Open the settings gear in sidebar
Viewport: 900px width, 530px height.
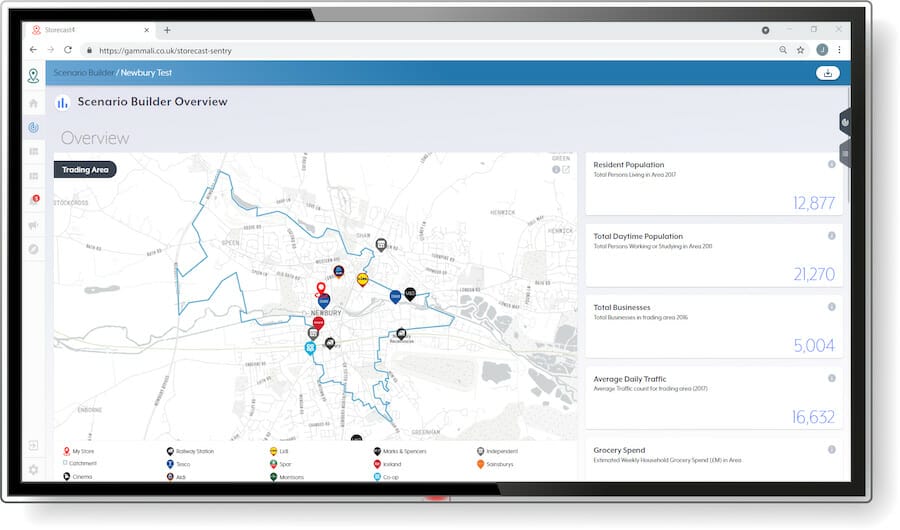pos(33,470)
